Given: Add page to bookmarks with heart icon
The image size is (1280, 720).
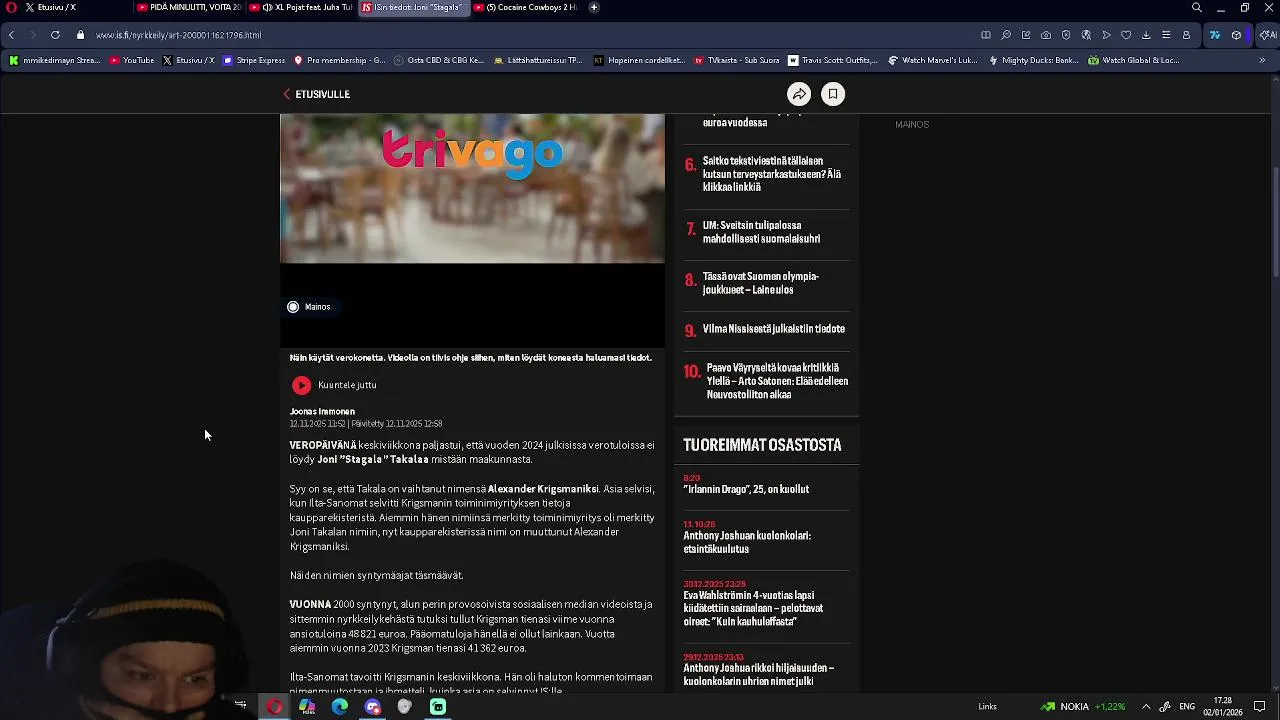Looking at the screenshot, I should point(1126,35).
